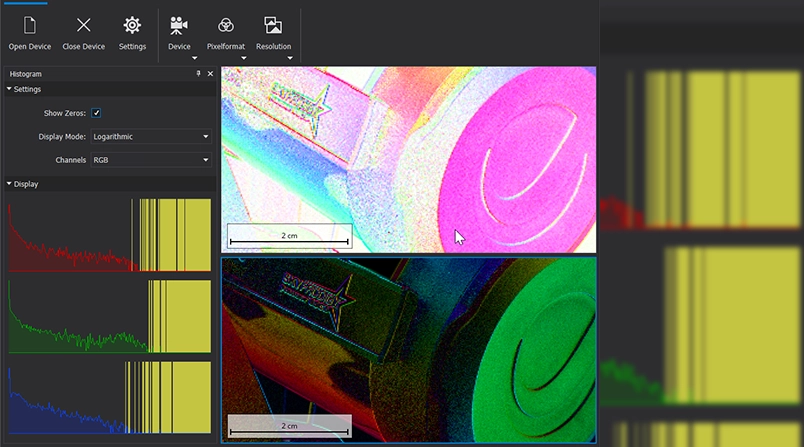Uncheck the Show Zeros checkbox
The height and width of the screenshot is (447, 804).
click(96, 113)
